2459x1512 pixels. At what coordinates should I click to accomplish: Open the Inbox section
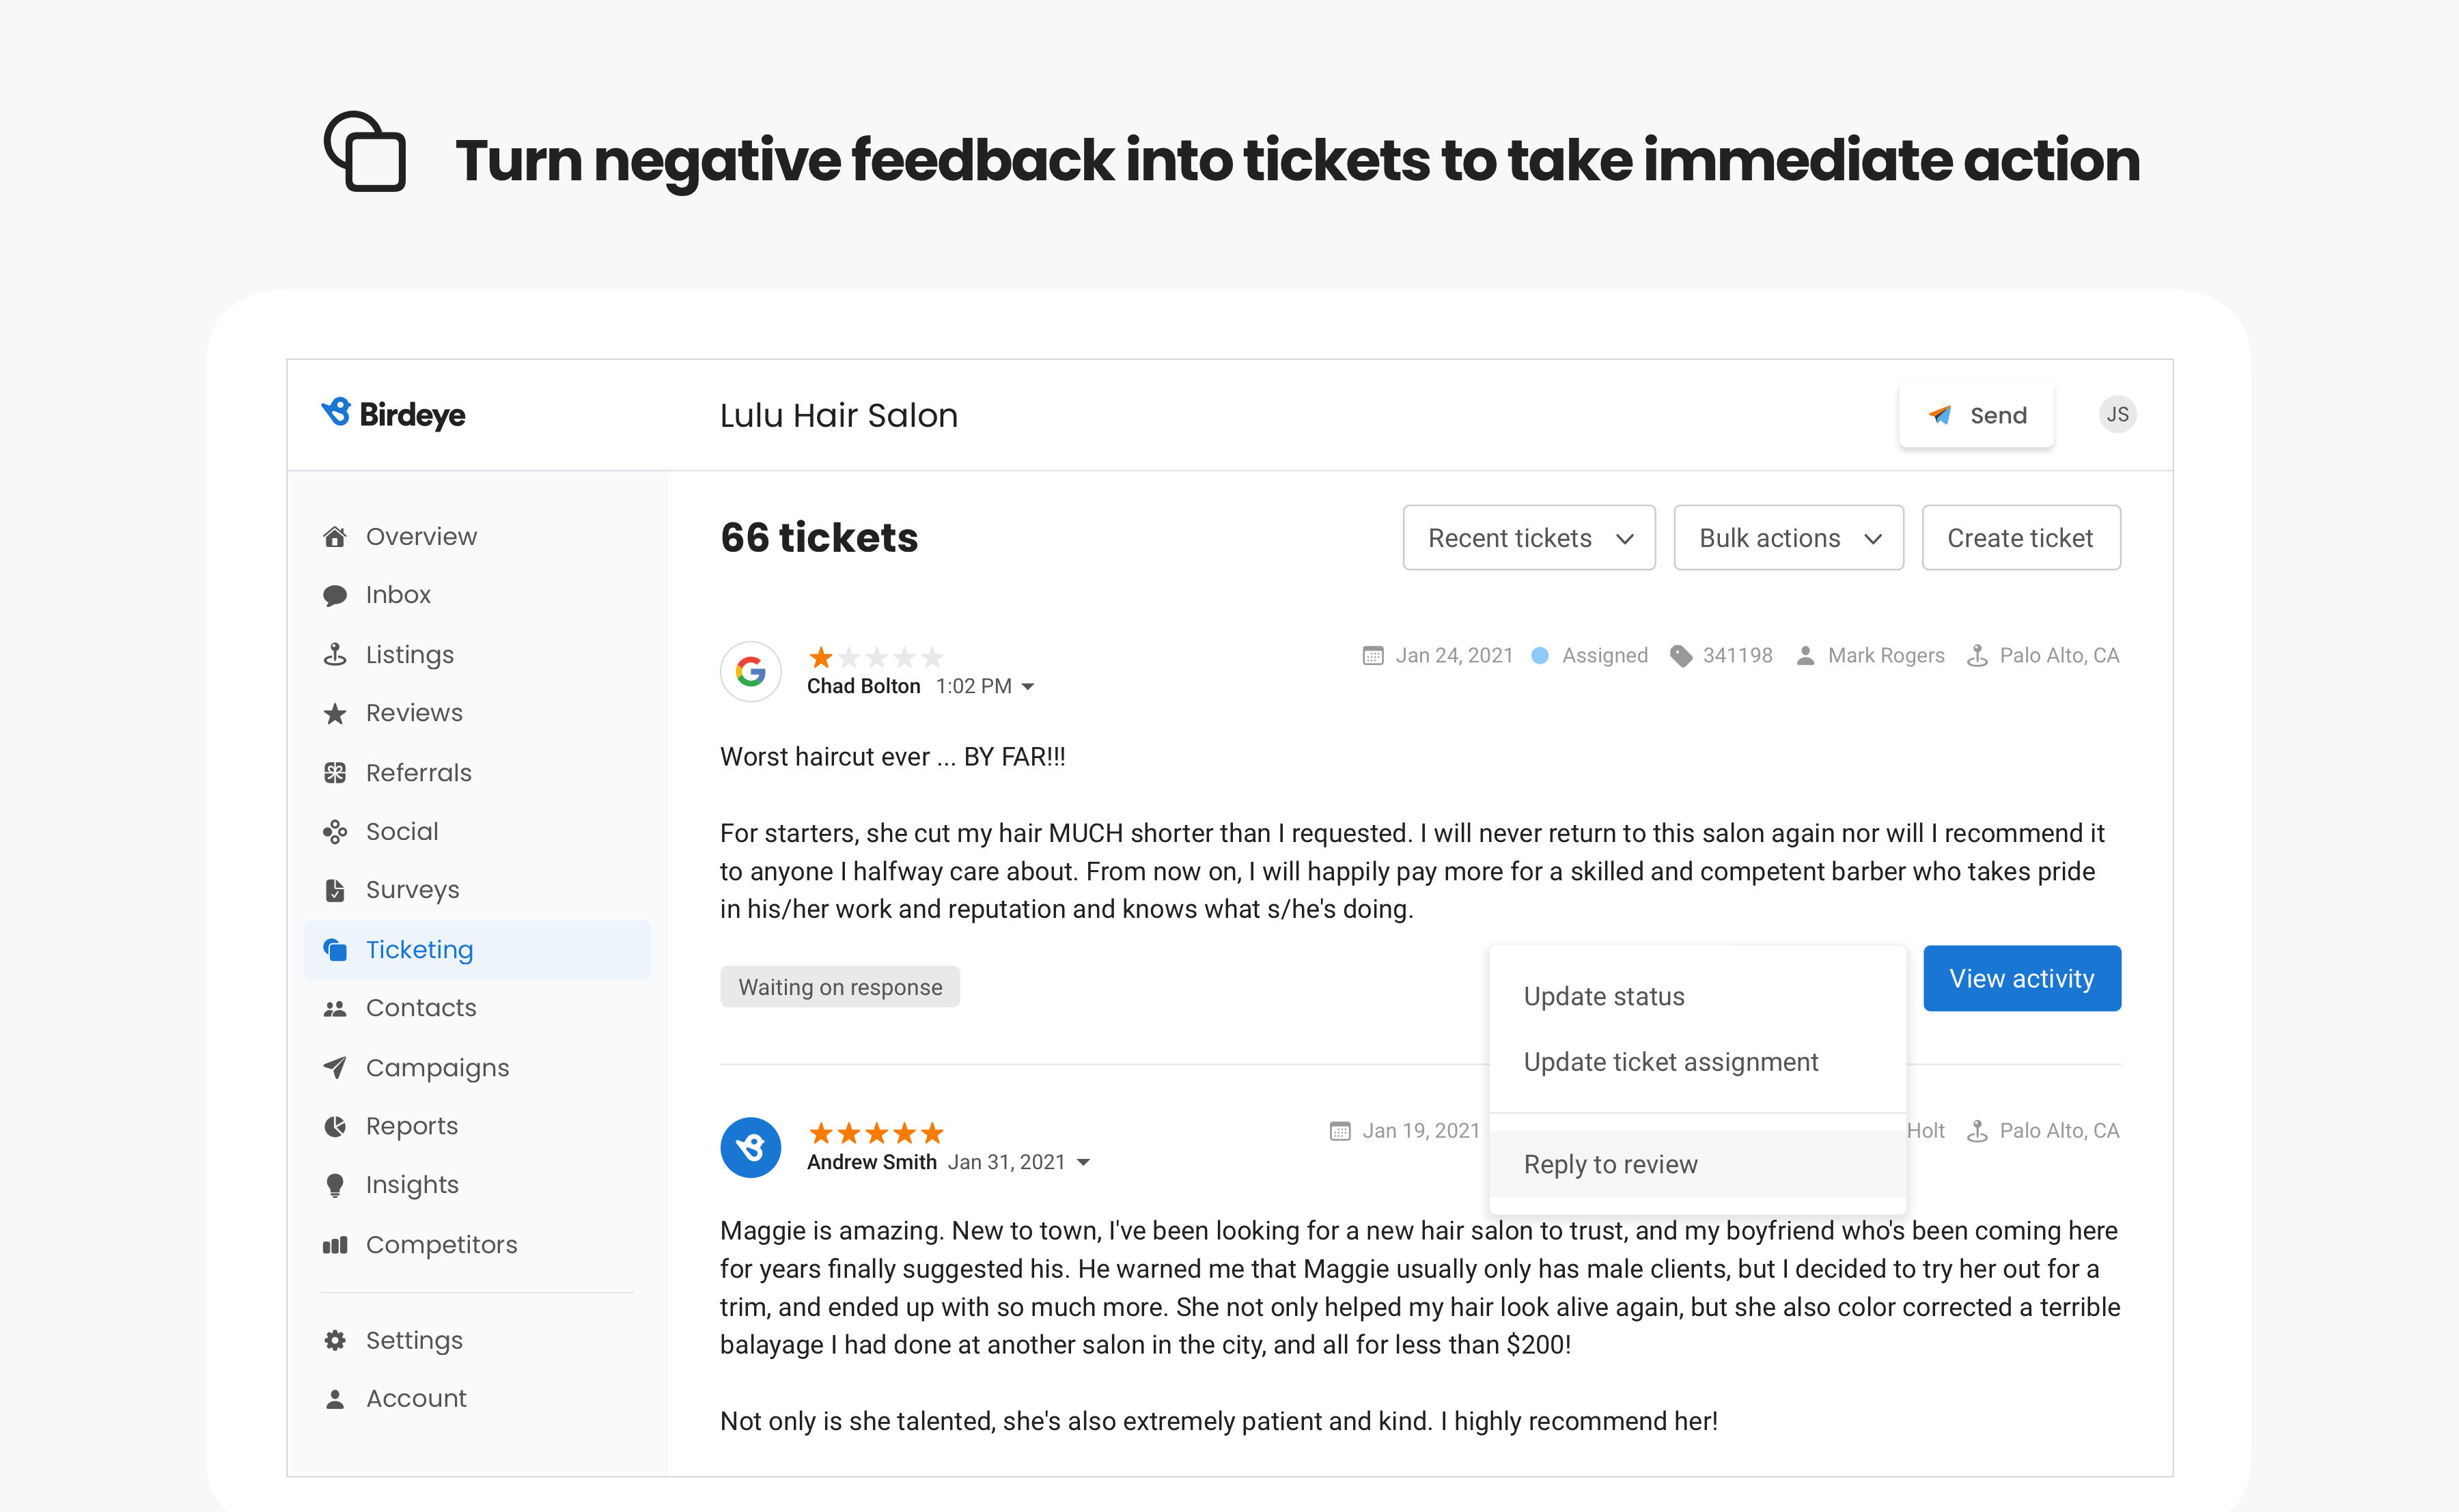336,594
